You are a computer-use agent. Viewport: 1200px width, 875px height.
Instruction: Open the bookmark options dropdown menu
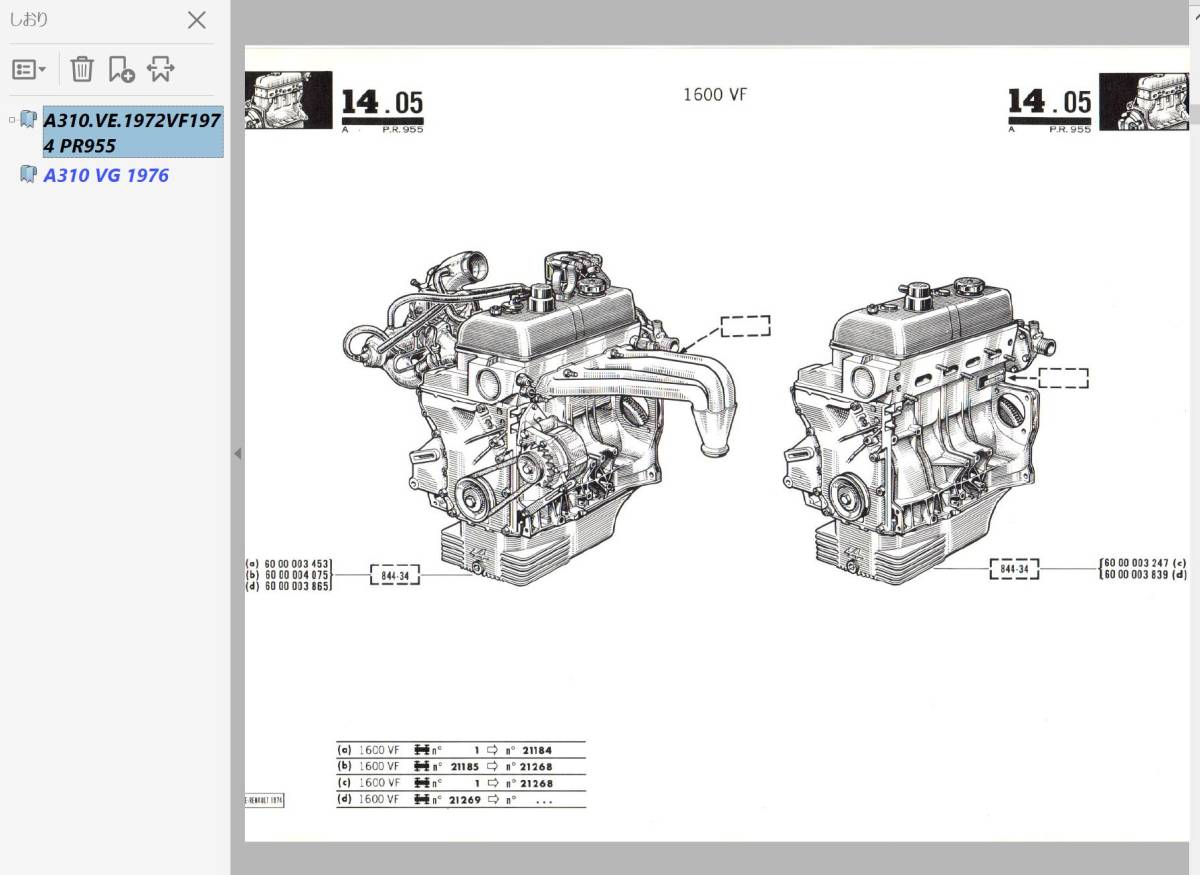(29, 69)
